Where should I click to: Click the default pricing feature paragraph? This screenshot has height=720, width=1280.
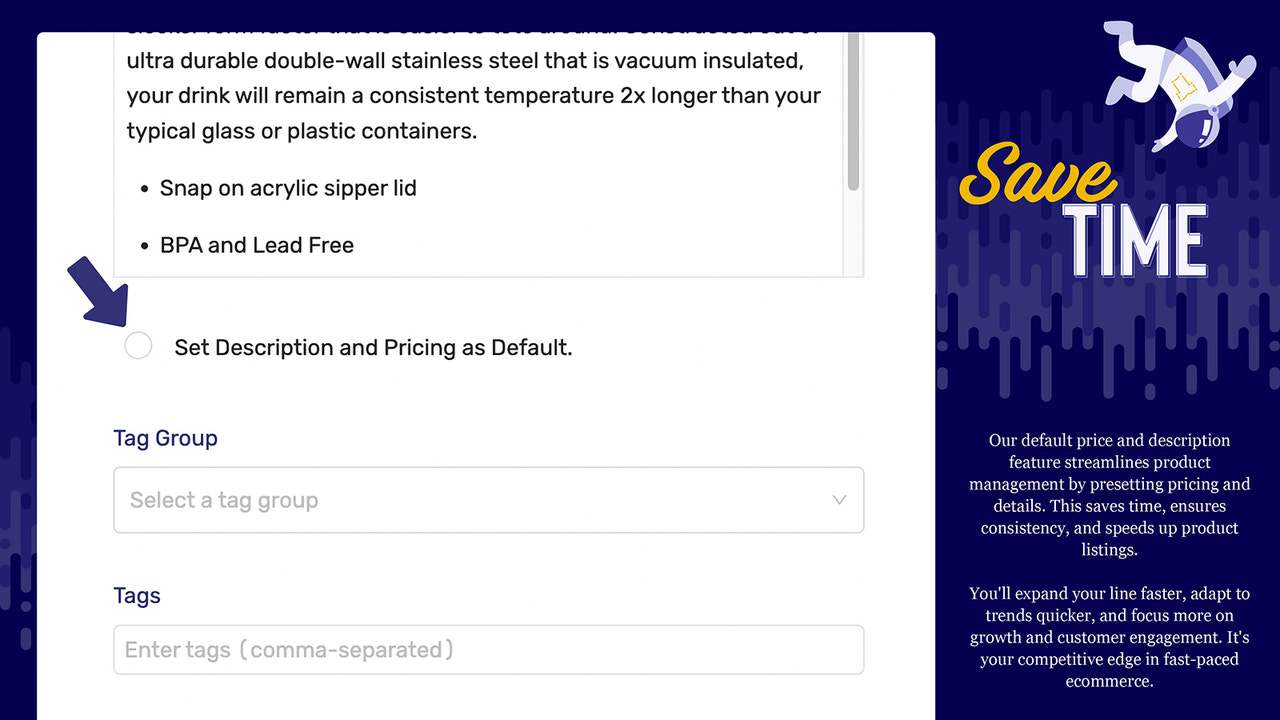[1109, 495]
